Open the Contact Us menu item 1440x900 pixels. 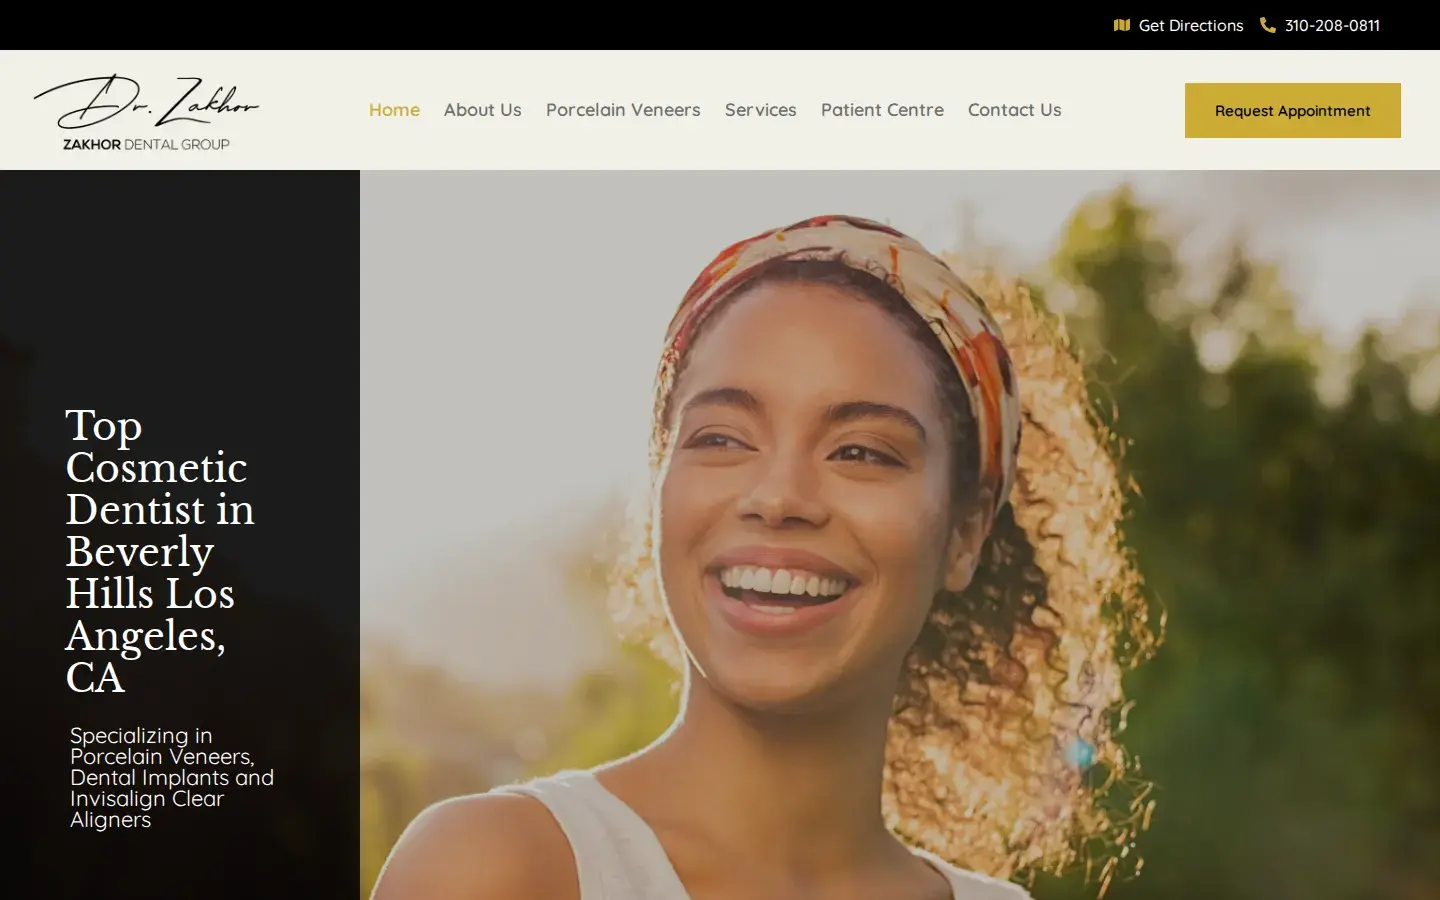pyautogui.click(x=1015, y=110)
